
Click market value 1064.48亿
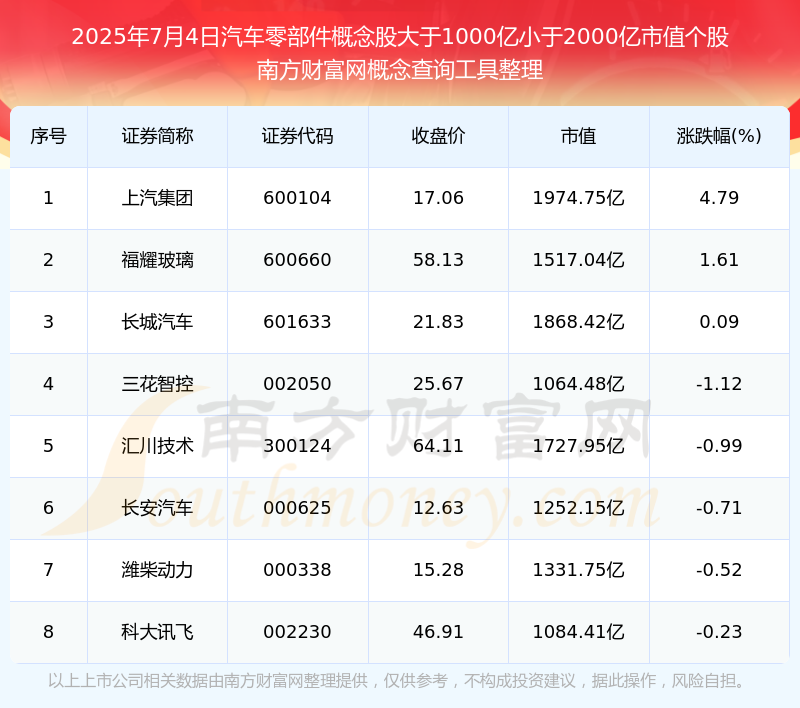click(x=579, y=384)
